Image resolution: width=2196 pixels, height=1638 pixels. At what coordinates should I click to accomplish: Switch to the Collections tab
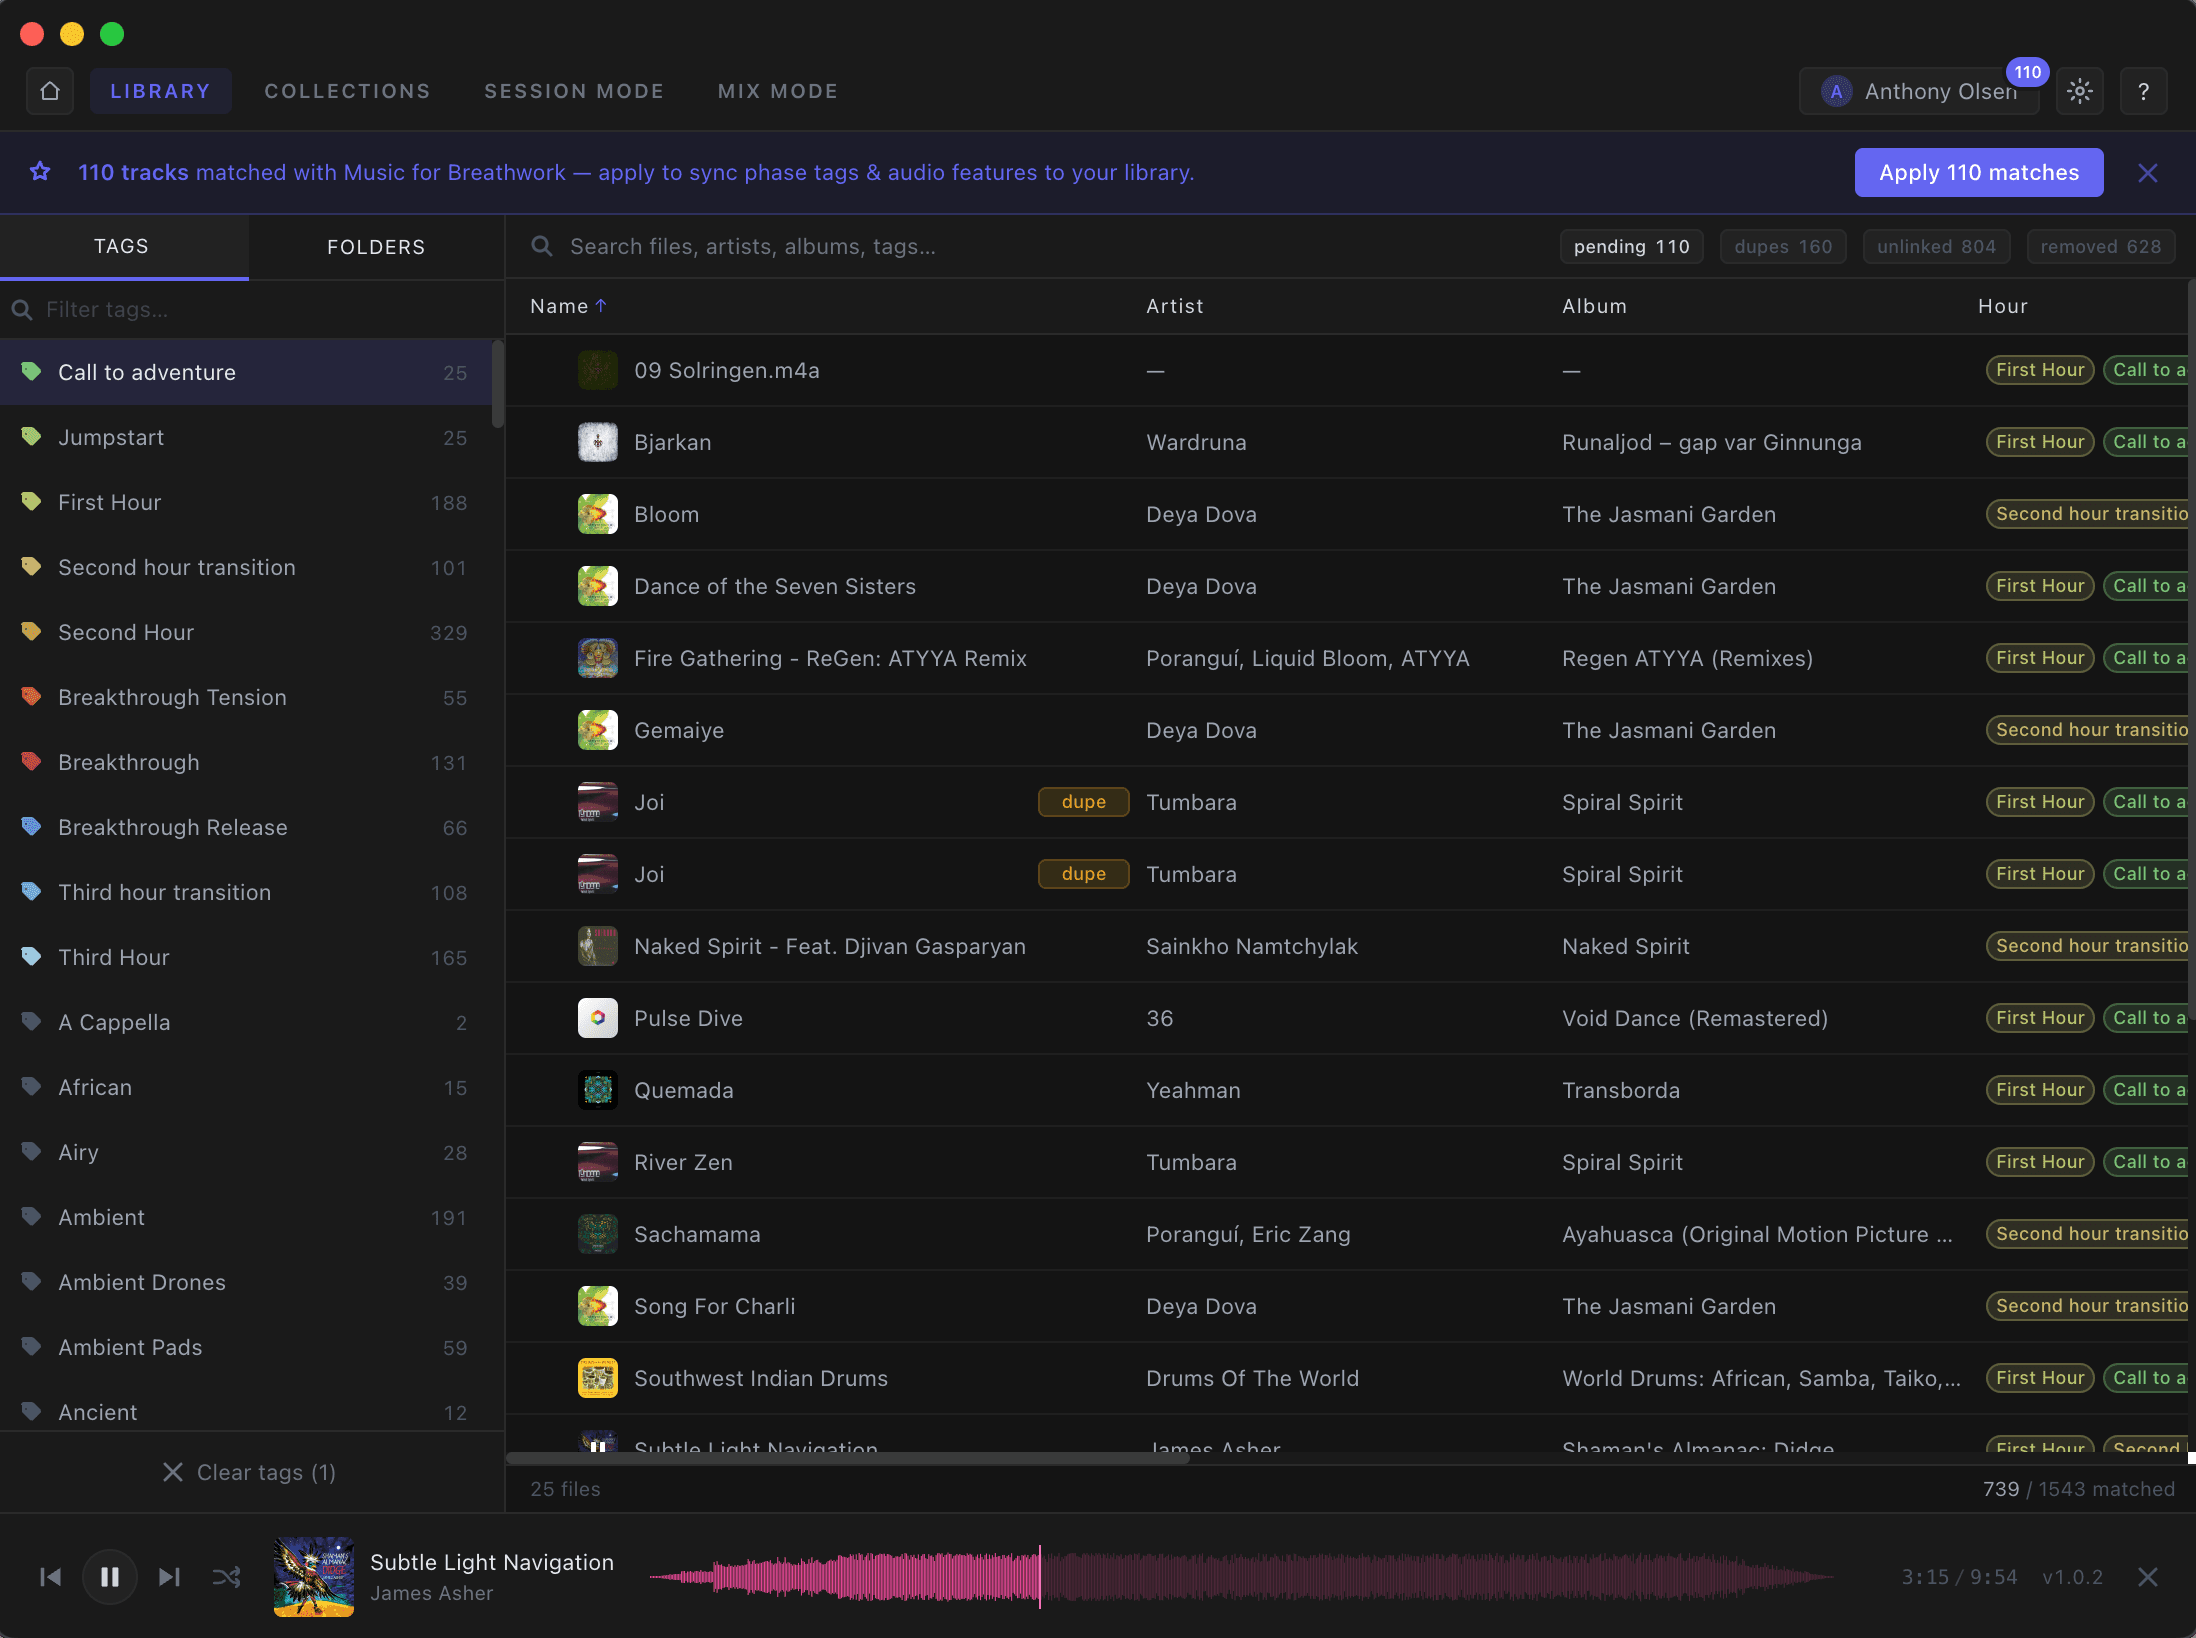[347, 91]
